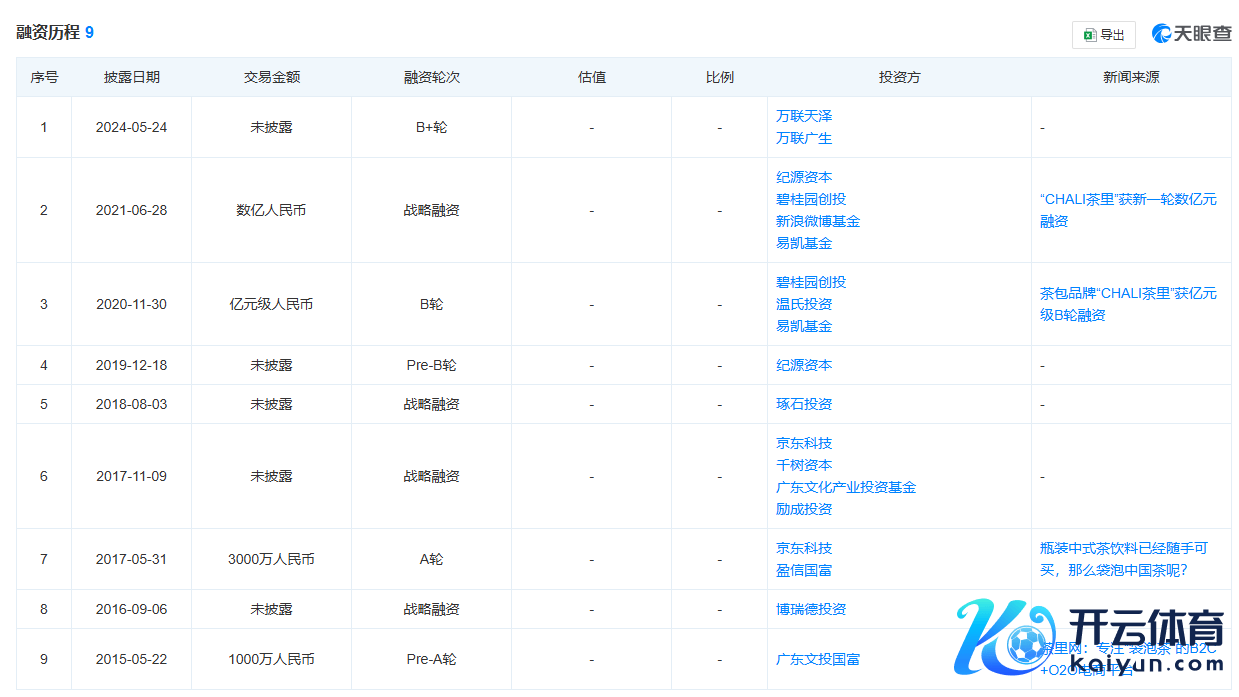The height and width of the screenshot is (697, 1239).
Task: Select the 融资轮次 column header
Action: coord(431,77)
